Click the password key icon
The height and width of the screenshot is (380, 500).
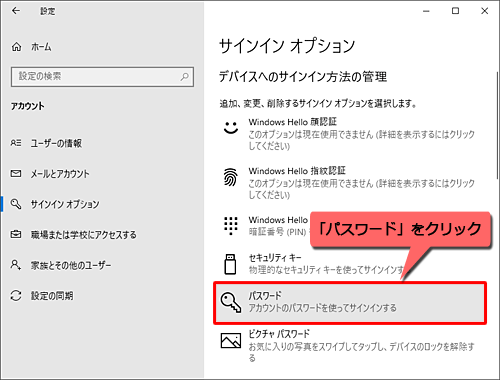[231, 302]
